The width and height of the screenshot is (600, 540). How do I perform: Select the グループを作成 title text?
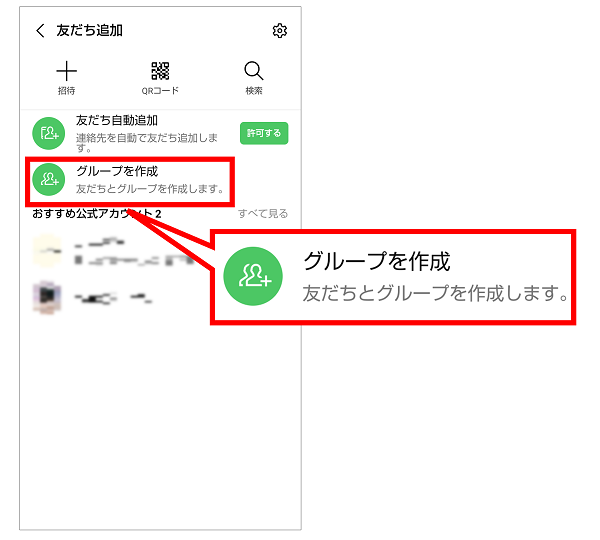pos(117,171)
